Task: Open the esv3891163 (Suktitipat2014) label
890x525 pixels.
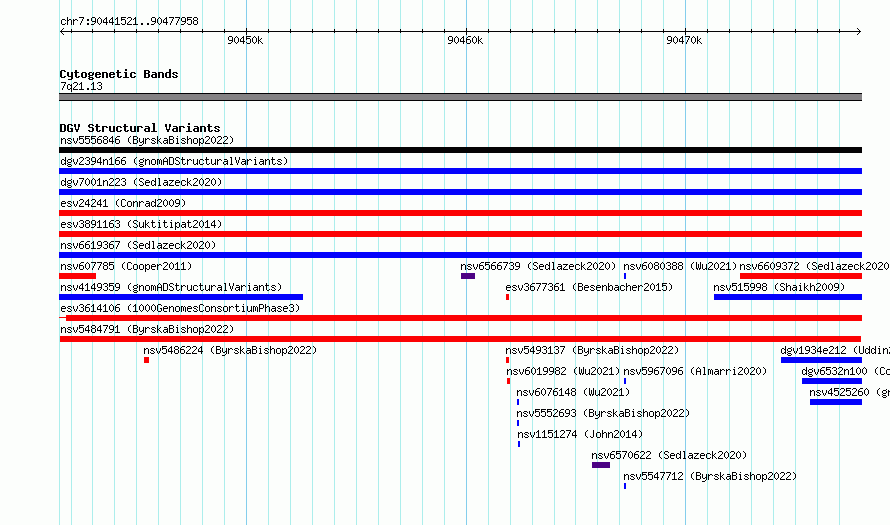Action: pyautogui.click(x=141, y=224)
